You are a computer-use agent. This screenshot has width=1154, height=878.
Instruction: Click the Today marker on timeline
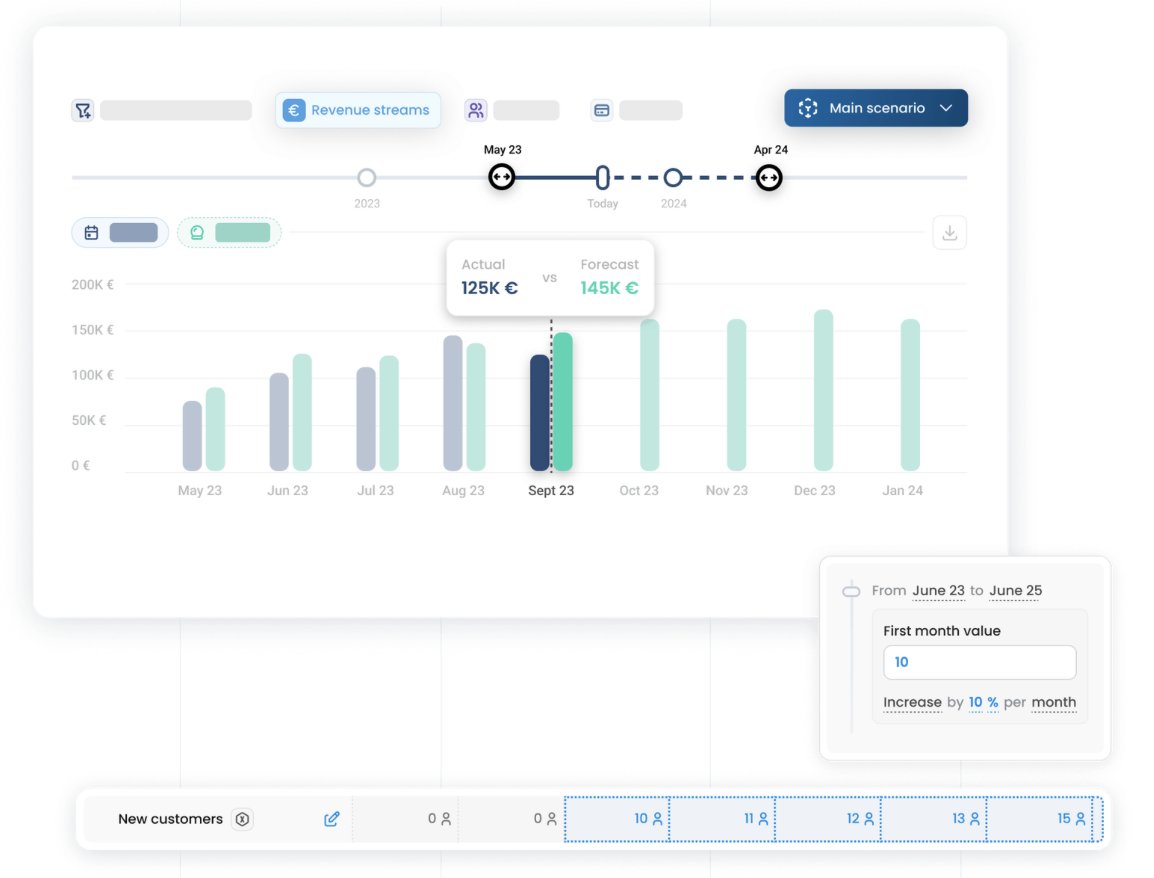[x=603, y=177]
